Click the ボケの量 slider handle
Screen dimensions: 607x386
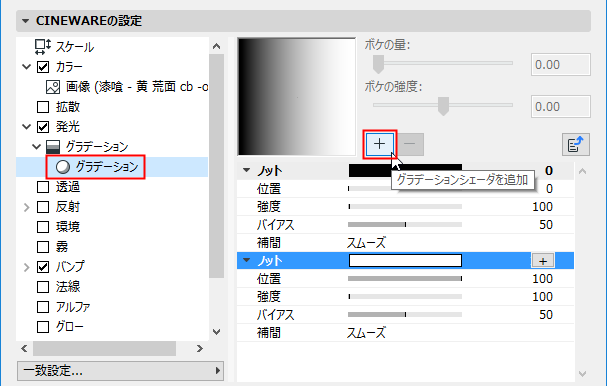(378, 63)
